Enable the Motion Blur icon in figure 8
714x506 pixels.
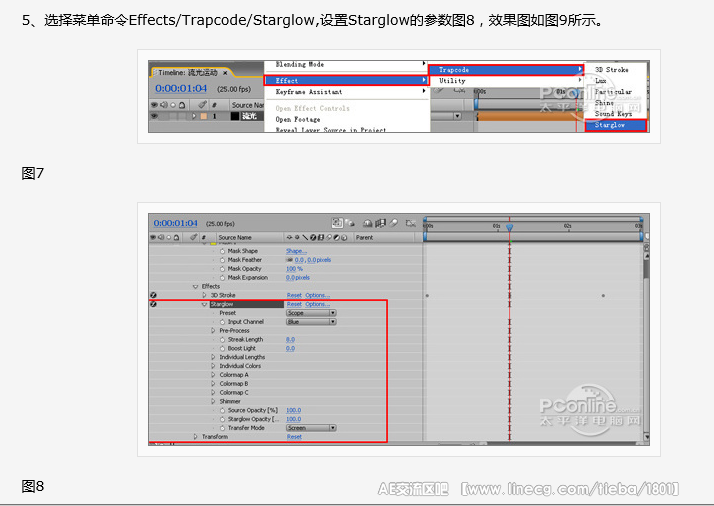point(393,223)
